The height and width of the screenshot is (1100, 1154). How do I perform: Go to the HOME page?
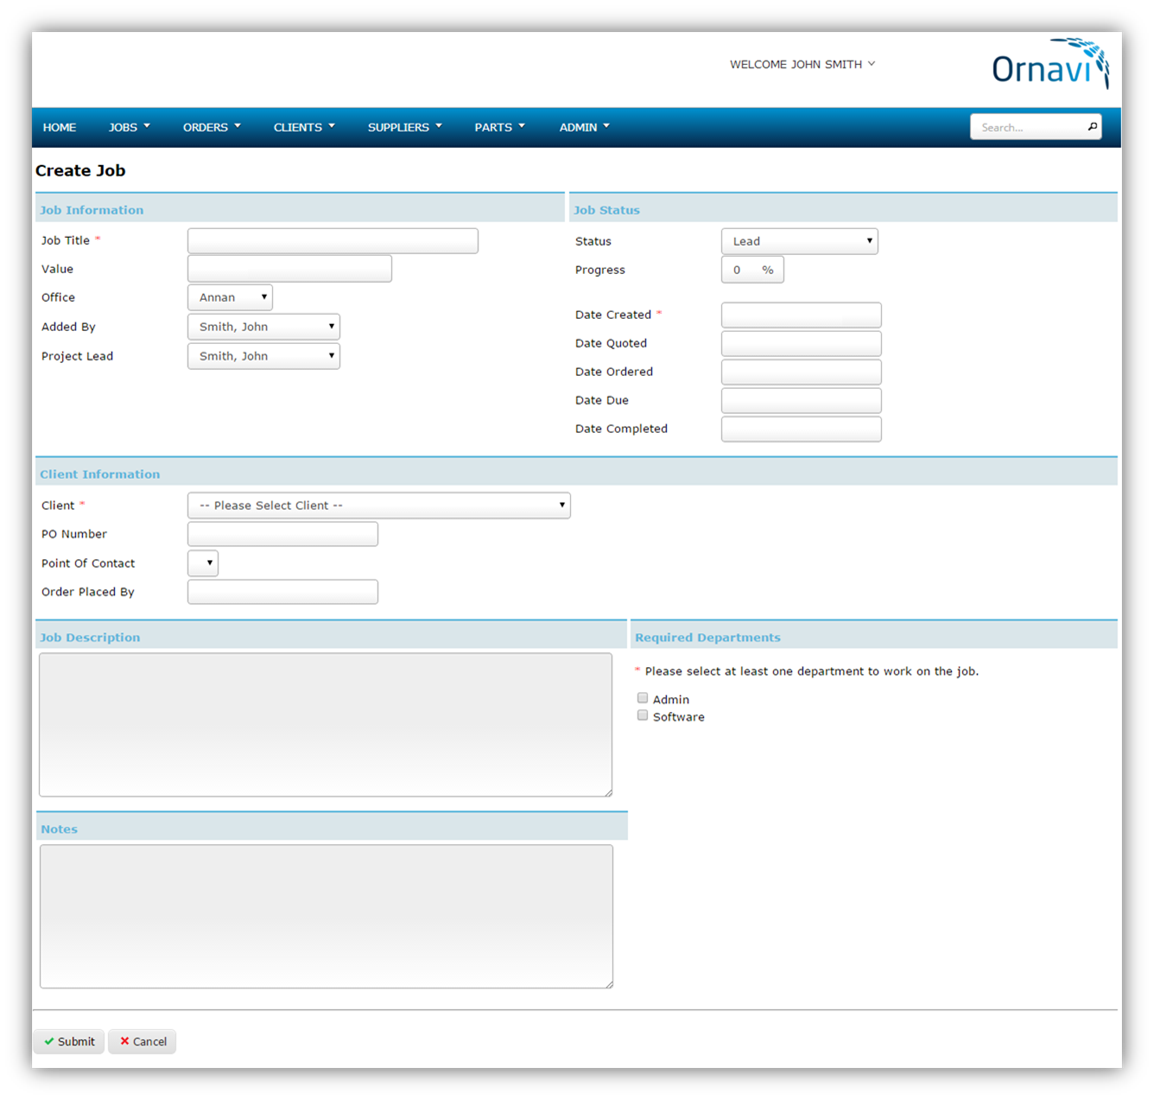coord(59,127)
